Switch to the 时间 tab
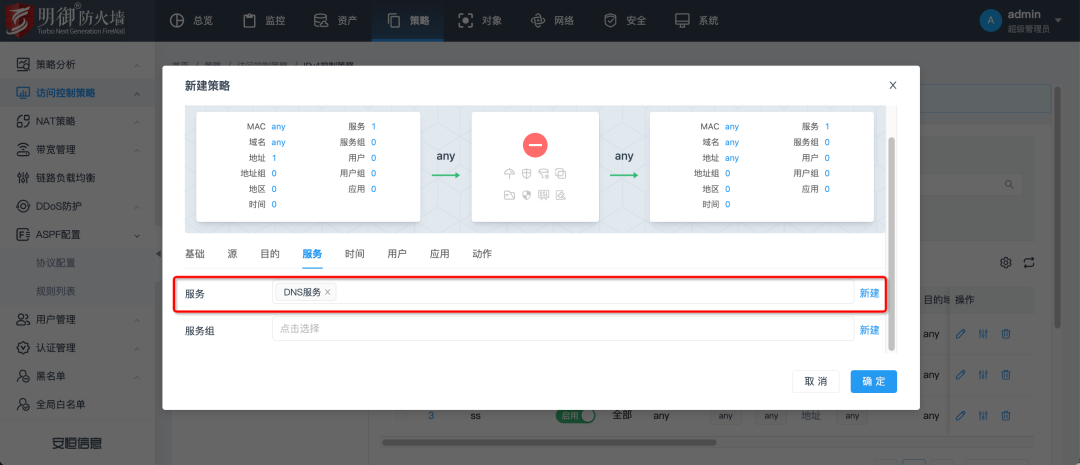The image size is (1080, 465). [x=355, y=254]
